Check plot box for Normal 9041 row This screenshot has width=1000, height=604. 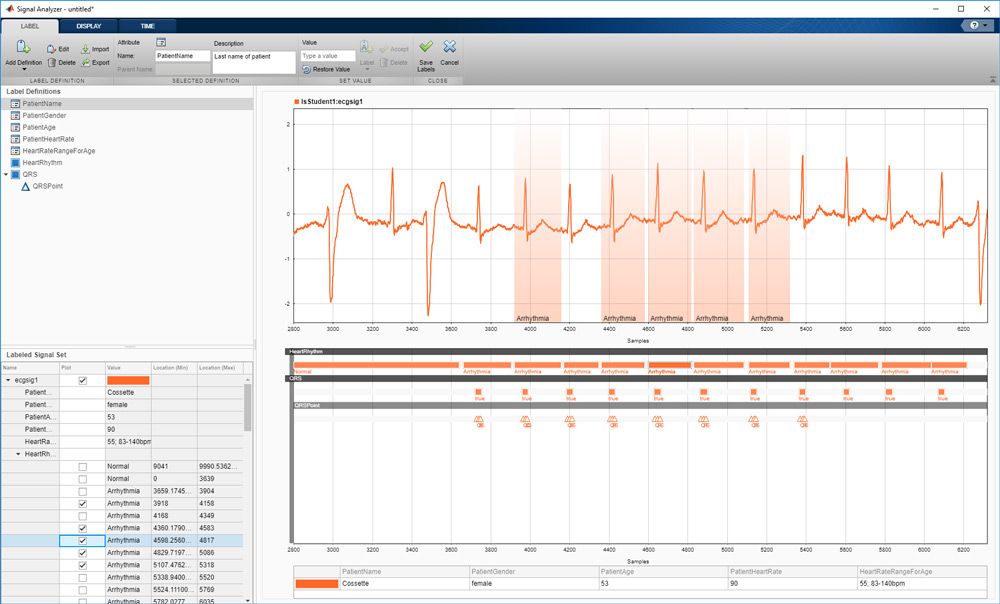[x=82, y=466]
